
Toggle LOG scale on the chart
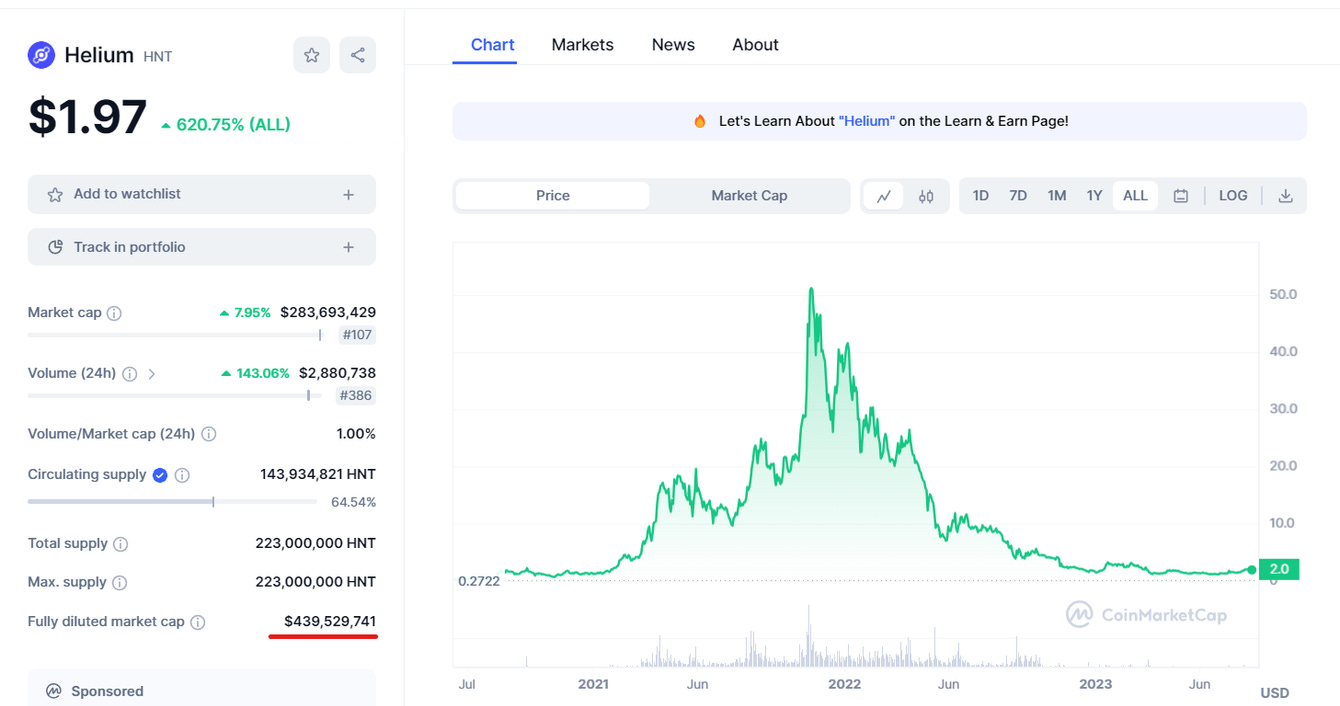(1233, 196)
